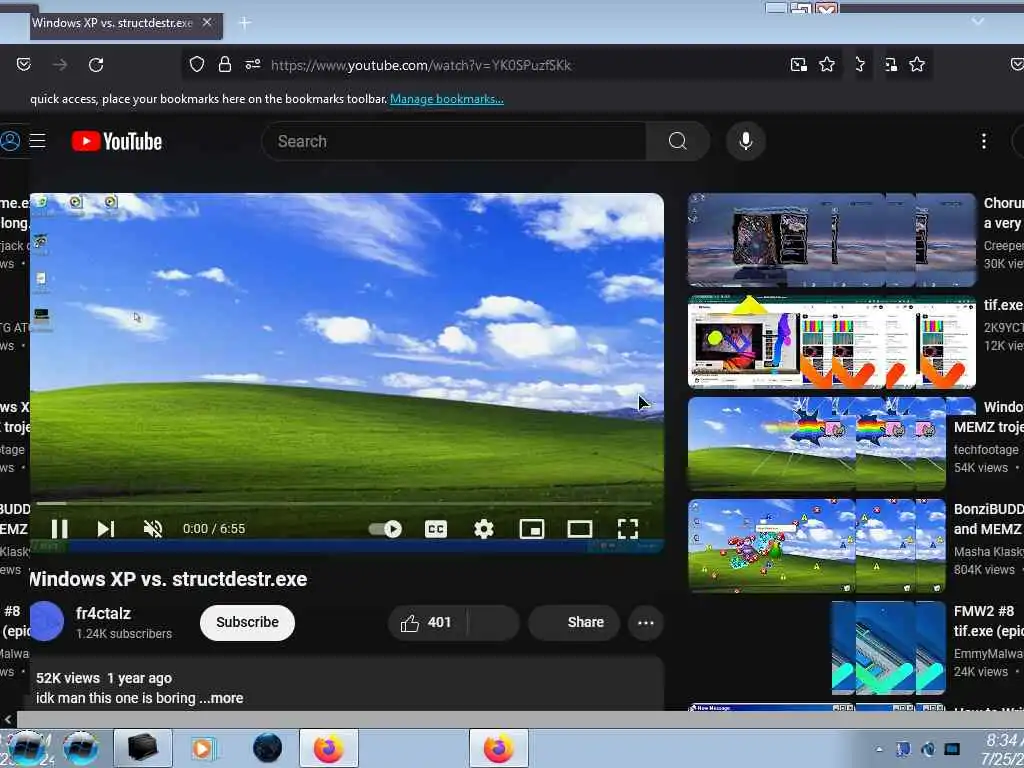Bookmark this page with star icon
The height and width of the screenshot is (768, 1024).
coord(827,65)
